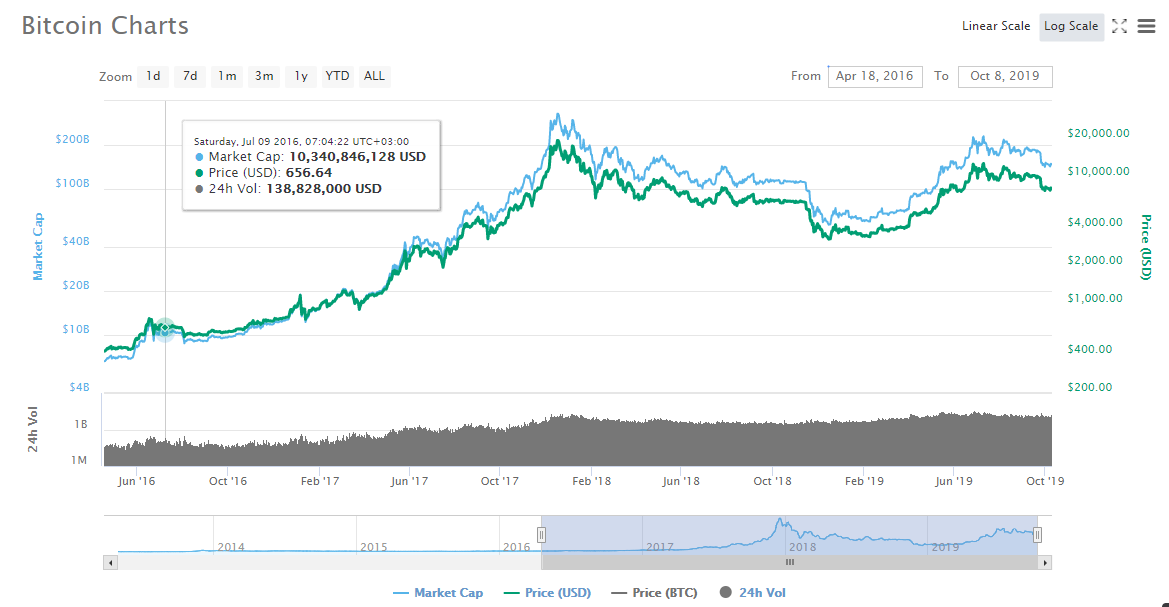Set zoom range to 7d
Image resolution: width=1169 pixels, height=607 pixels.
[190, 76]
